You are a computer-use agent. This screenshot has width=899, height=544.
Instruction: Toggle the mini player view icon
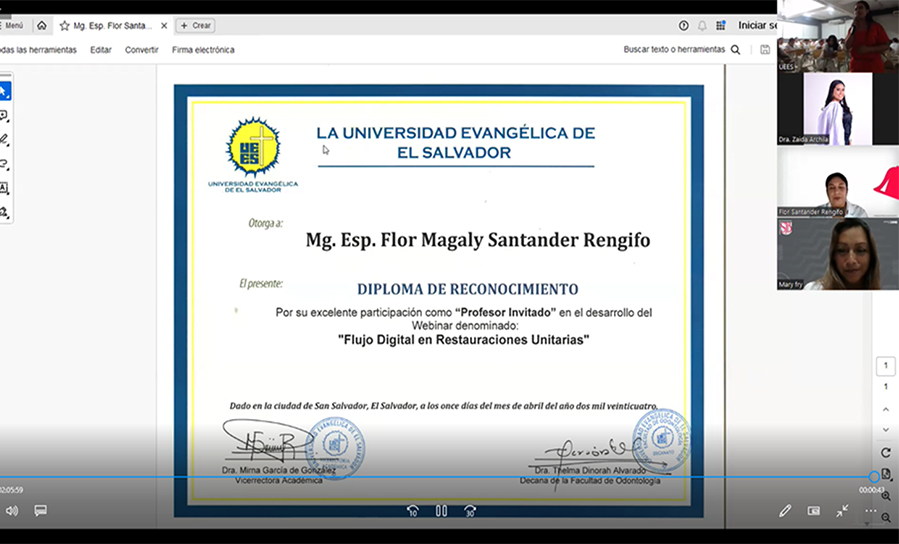(x=814, y=510)
